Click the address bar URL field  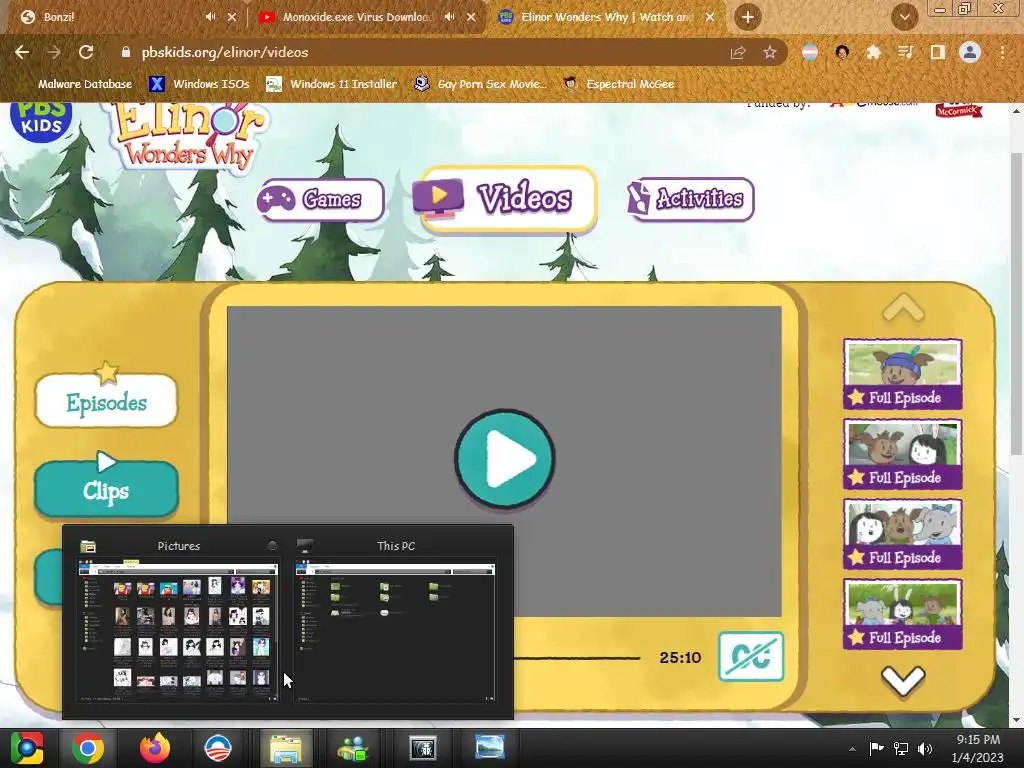click(x=418, y=52)
